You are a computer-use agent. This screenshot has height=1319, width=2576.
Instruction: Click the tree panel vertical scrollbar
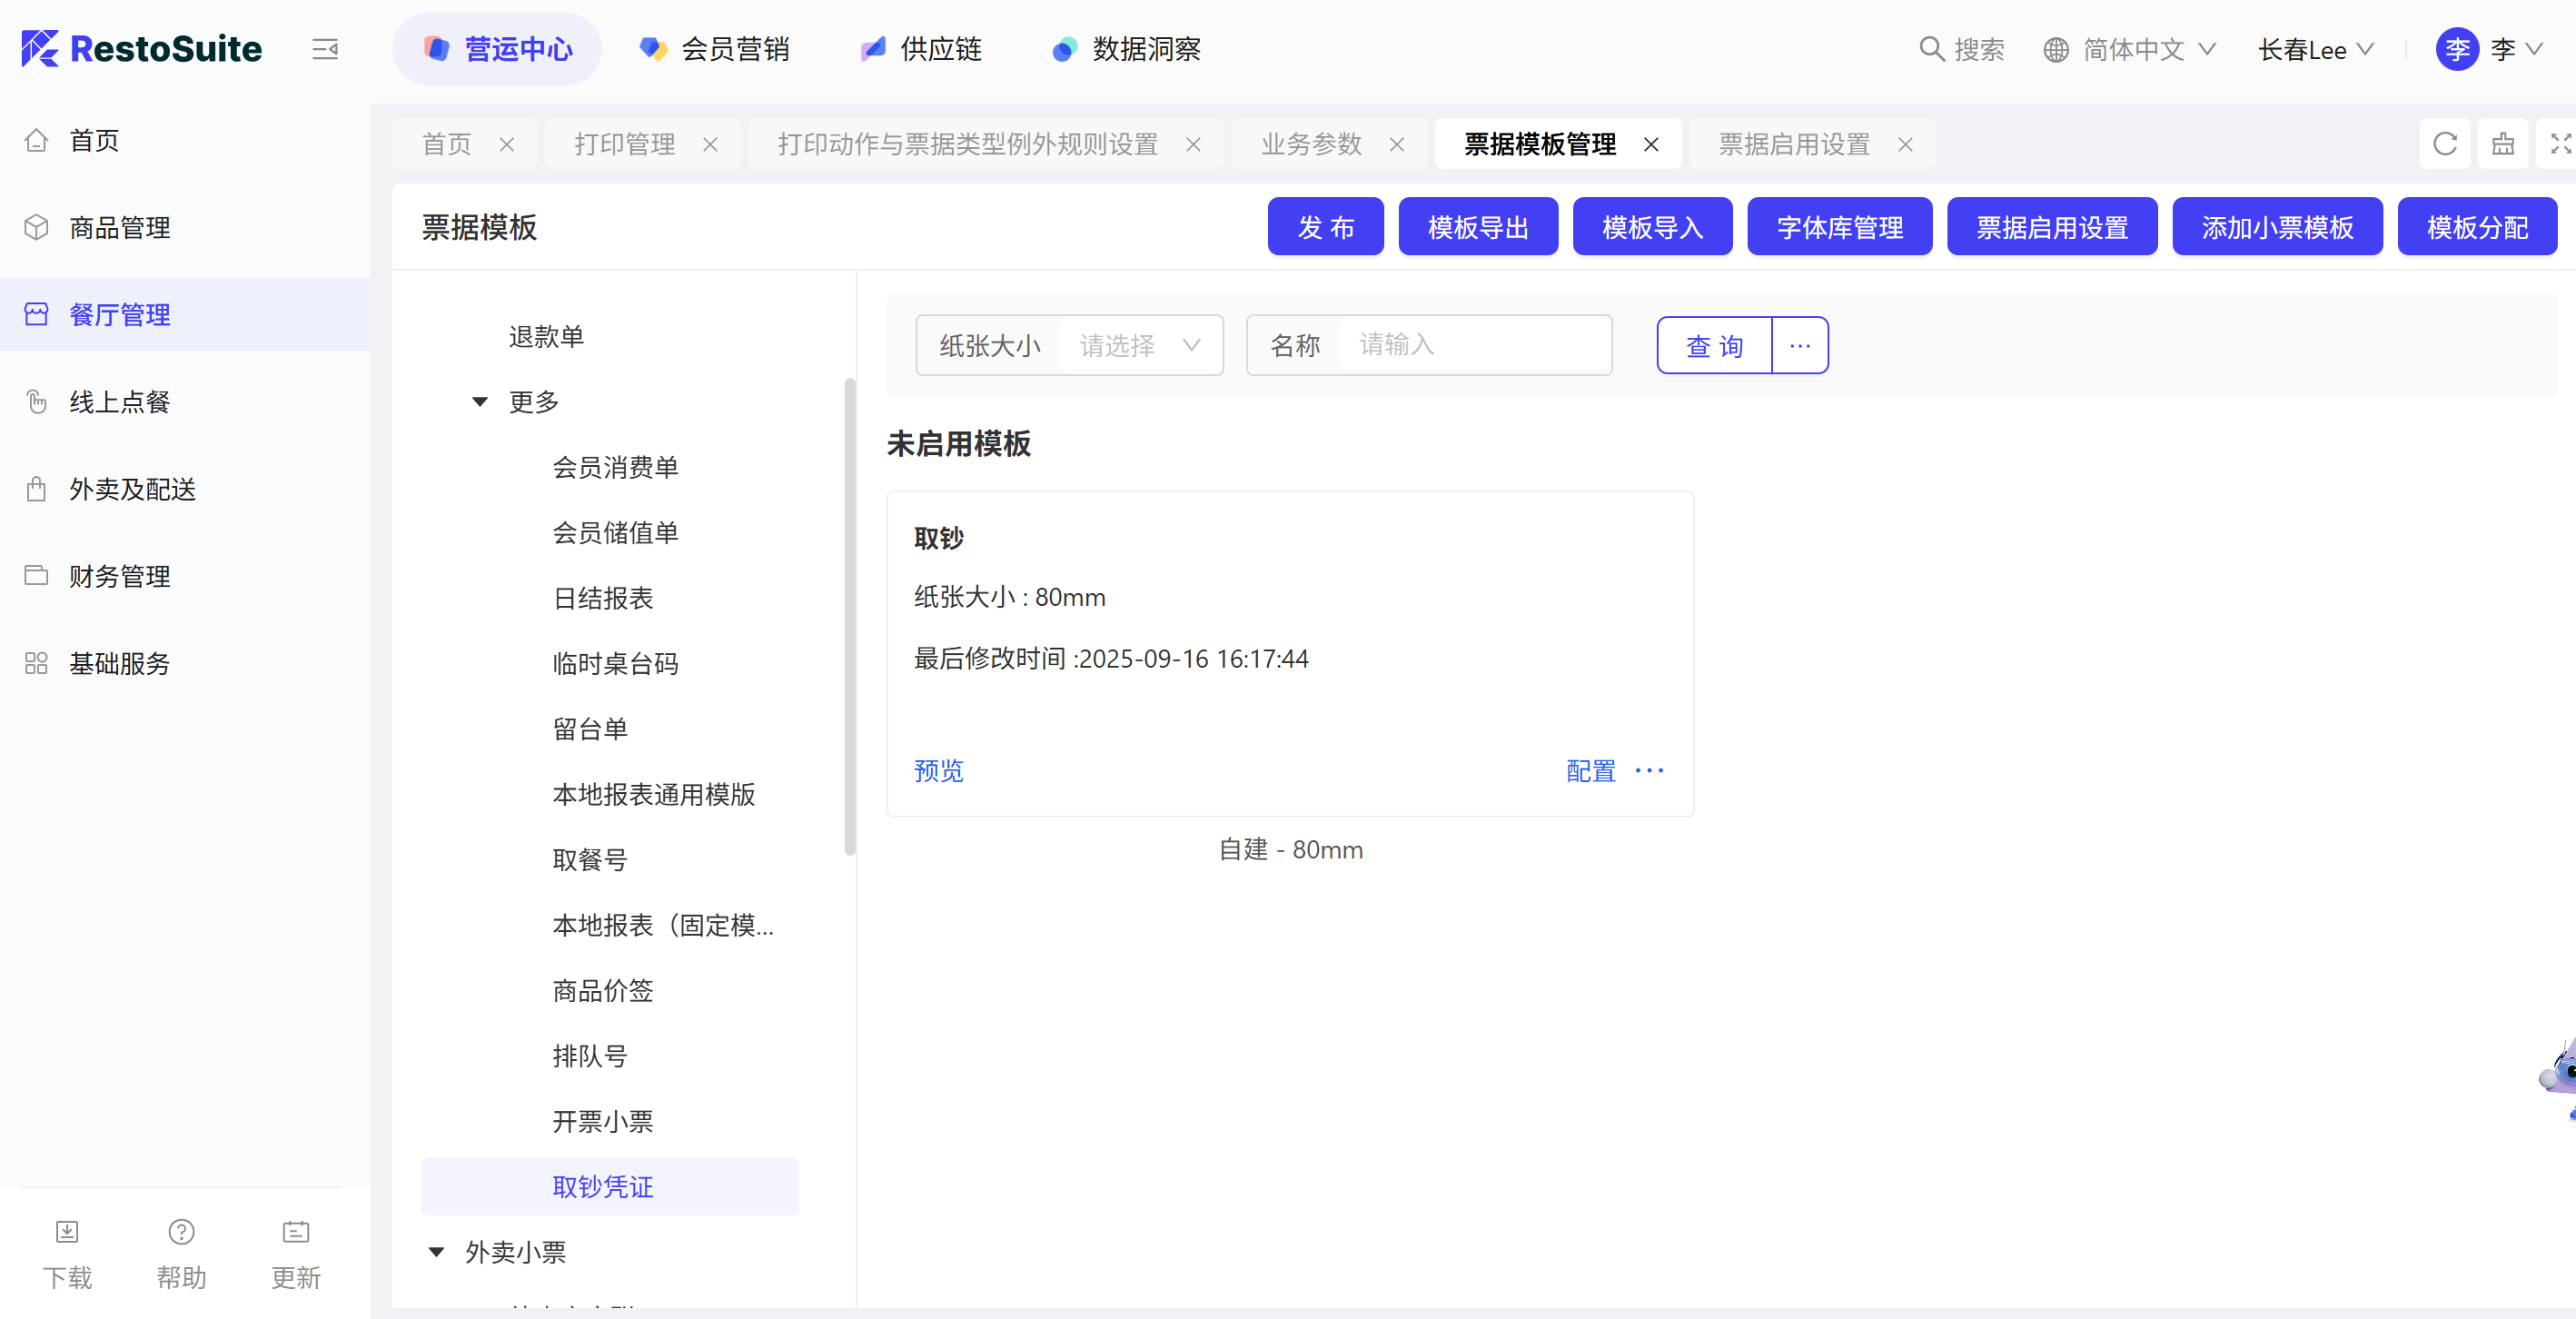point(849,615)
